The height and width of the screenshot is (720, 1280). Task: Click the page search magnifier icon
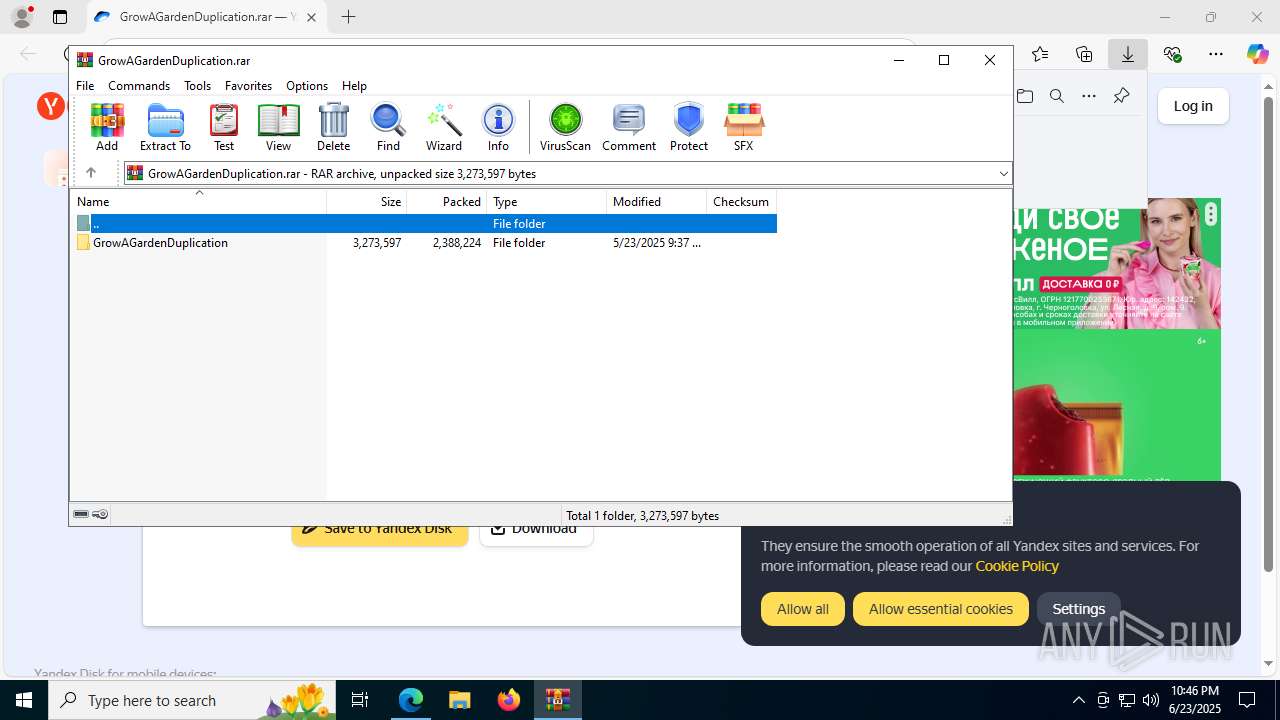click(1056, 96)
